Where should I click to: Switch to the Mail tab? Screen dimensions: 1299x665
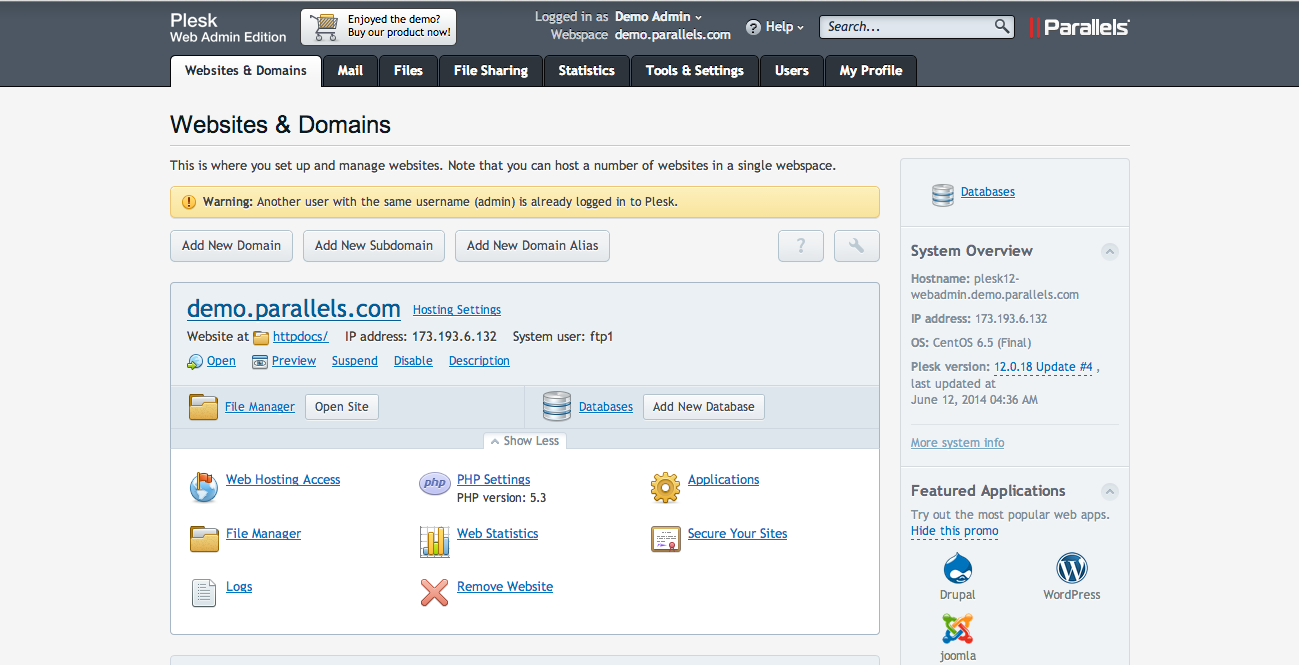[350, 71]
